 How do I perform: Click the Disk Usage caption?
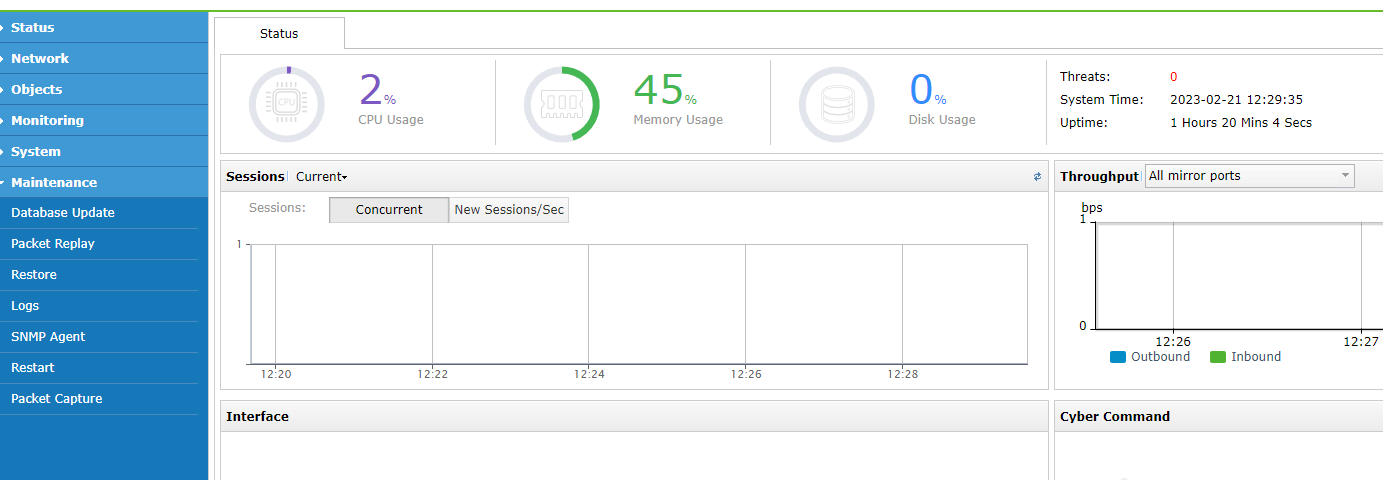[x=942, y=120]
